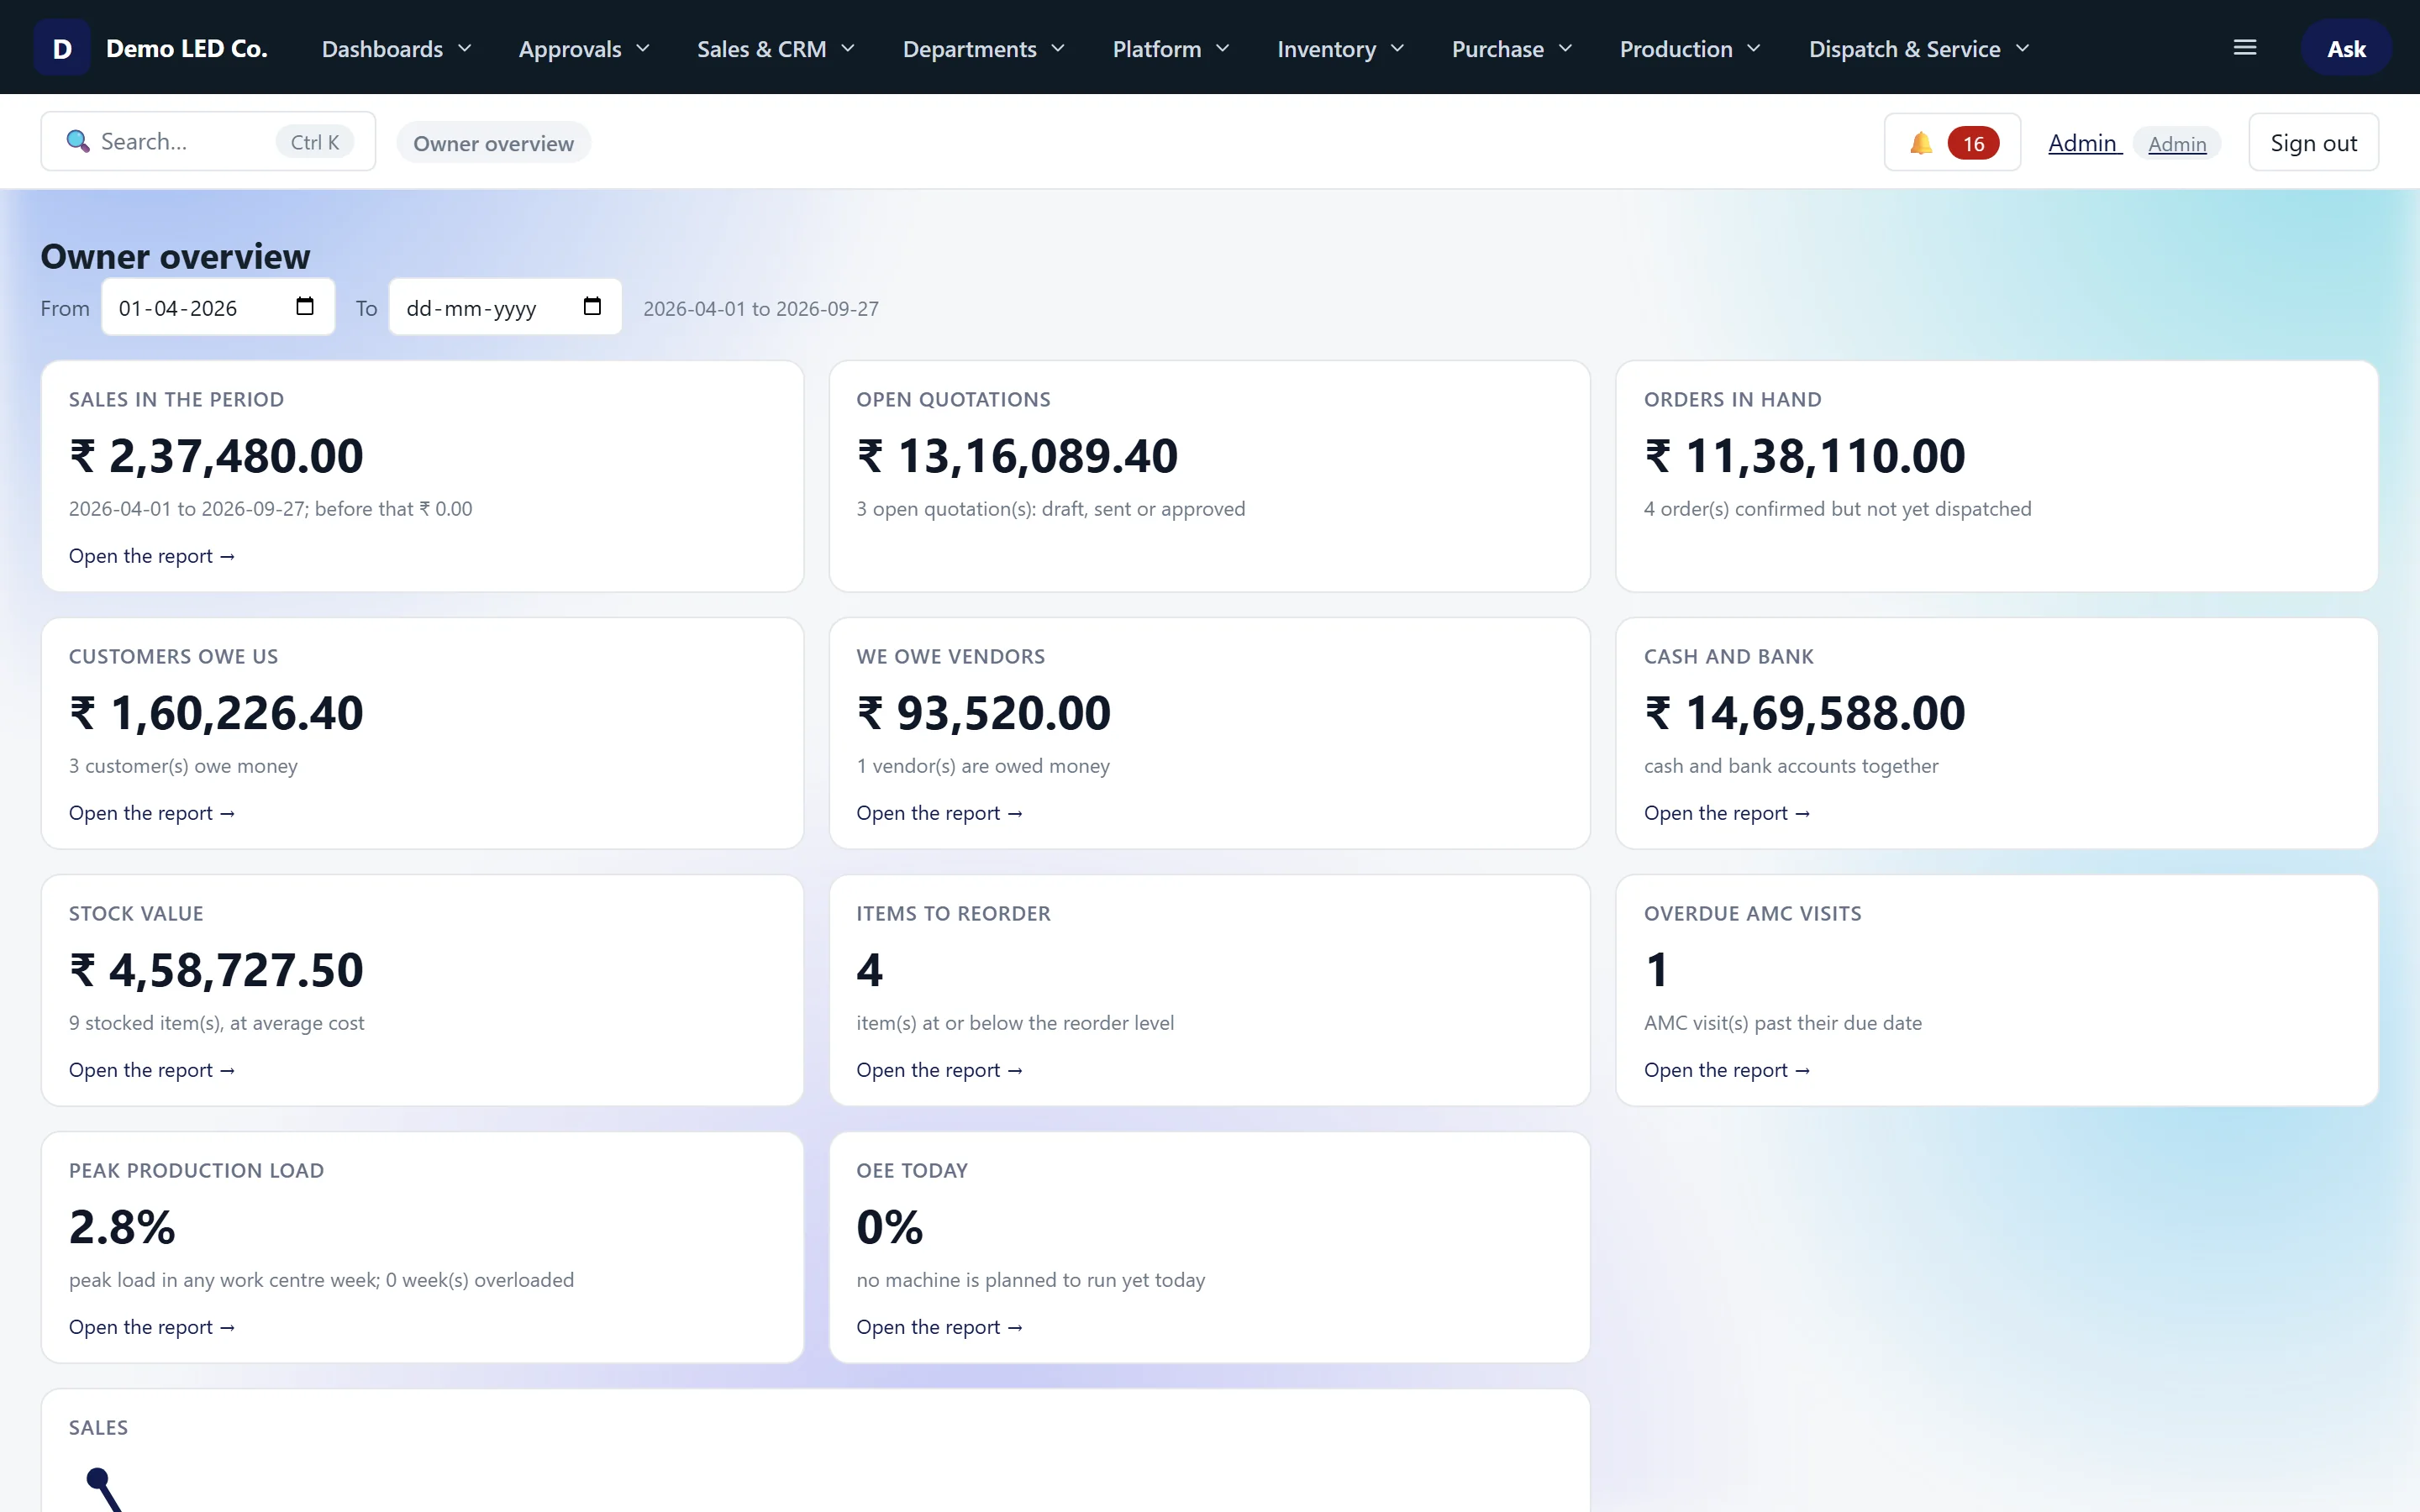
Task: Click the 2026-04-01 to 2026-09-27 range text
Action: tap(761, 309)
